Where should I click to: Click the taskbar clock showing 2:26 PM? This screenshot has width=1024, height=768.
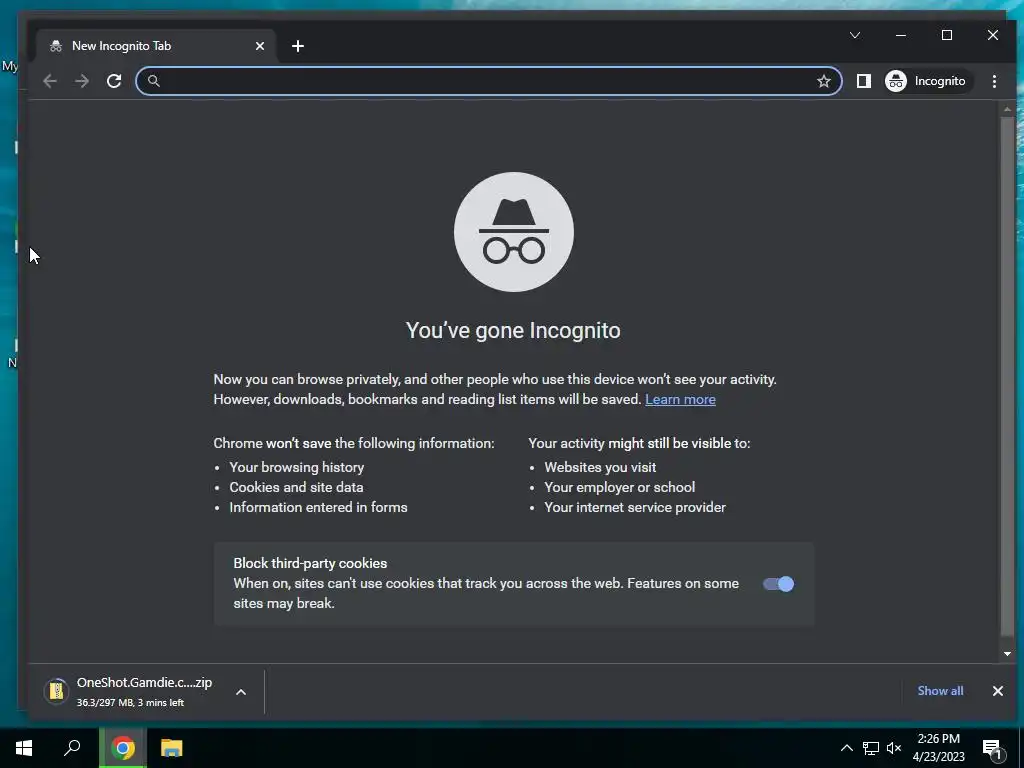[x=938, y=748]
